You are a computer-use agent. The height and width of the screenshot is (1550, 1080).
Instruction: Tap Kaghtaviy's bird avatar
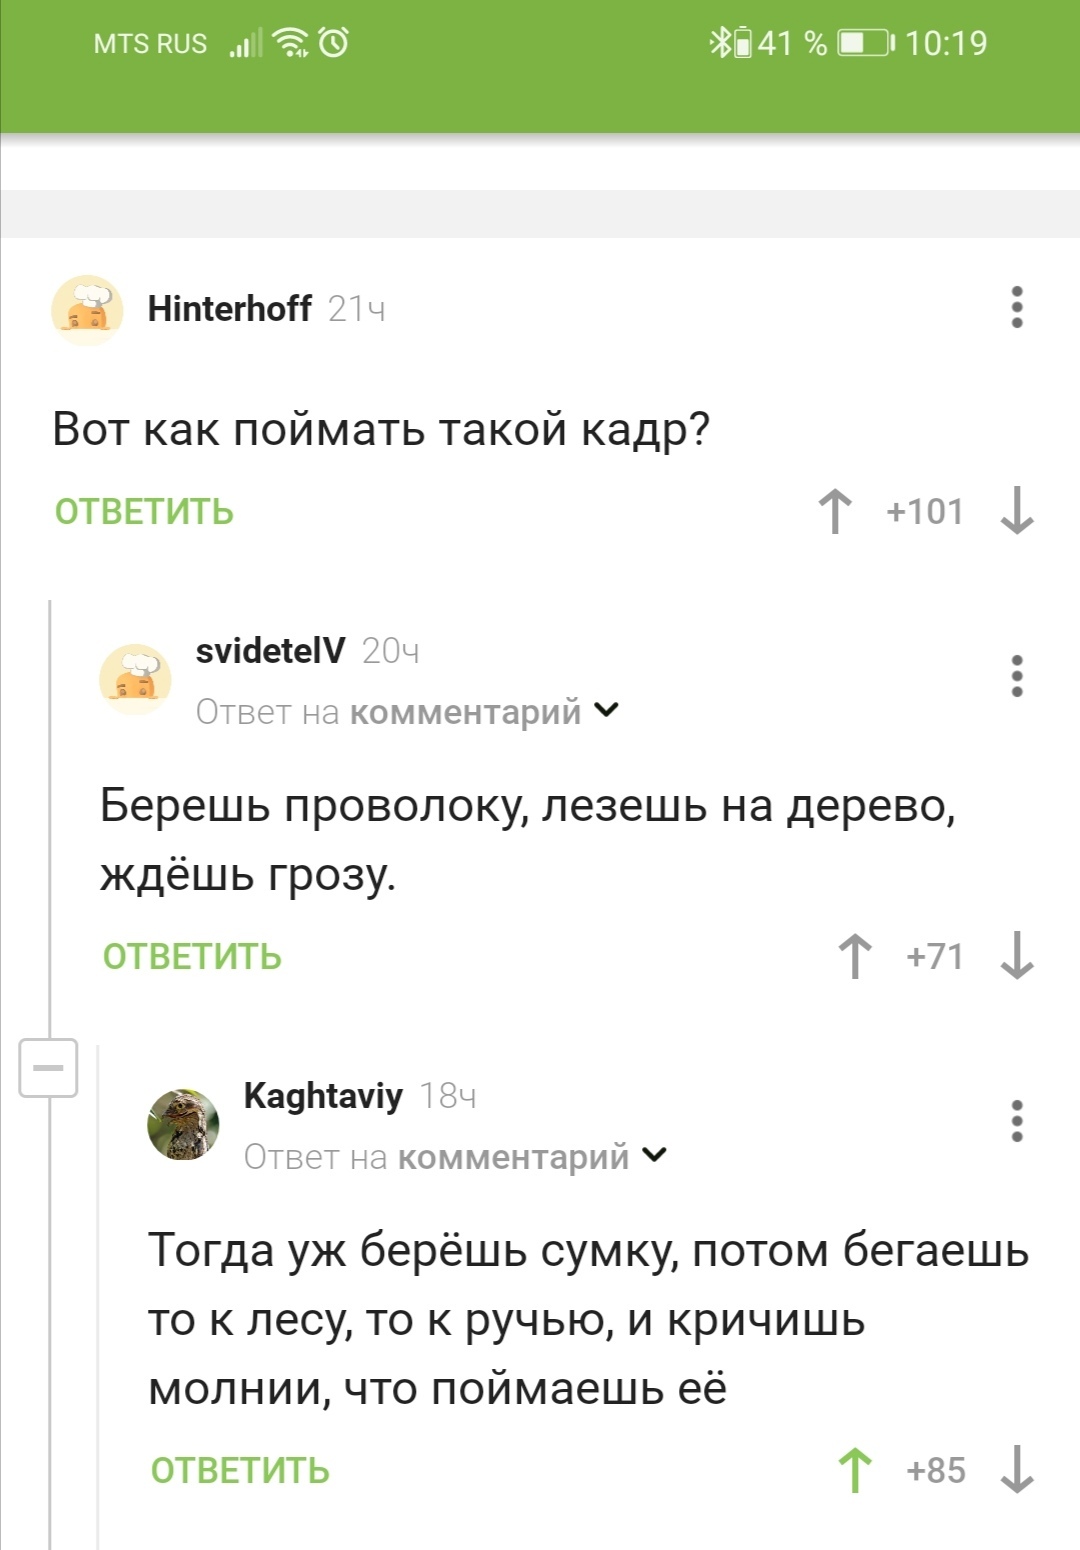click(x=183, y=1124)
